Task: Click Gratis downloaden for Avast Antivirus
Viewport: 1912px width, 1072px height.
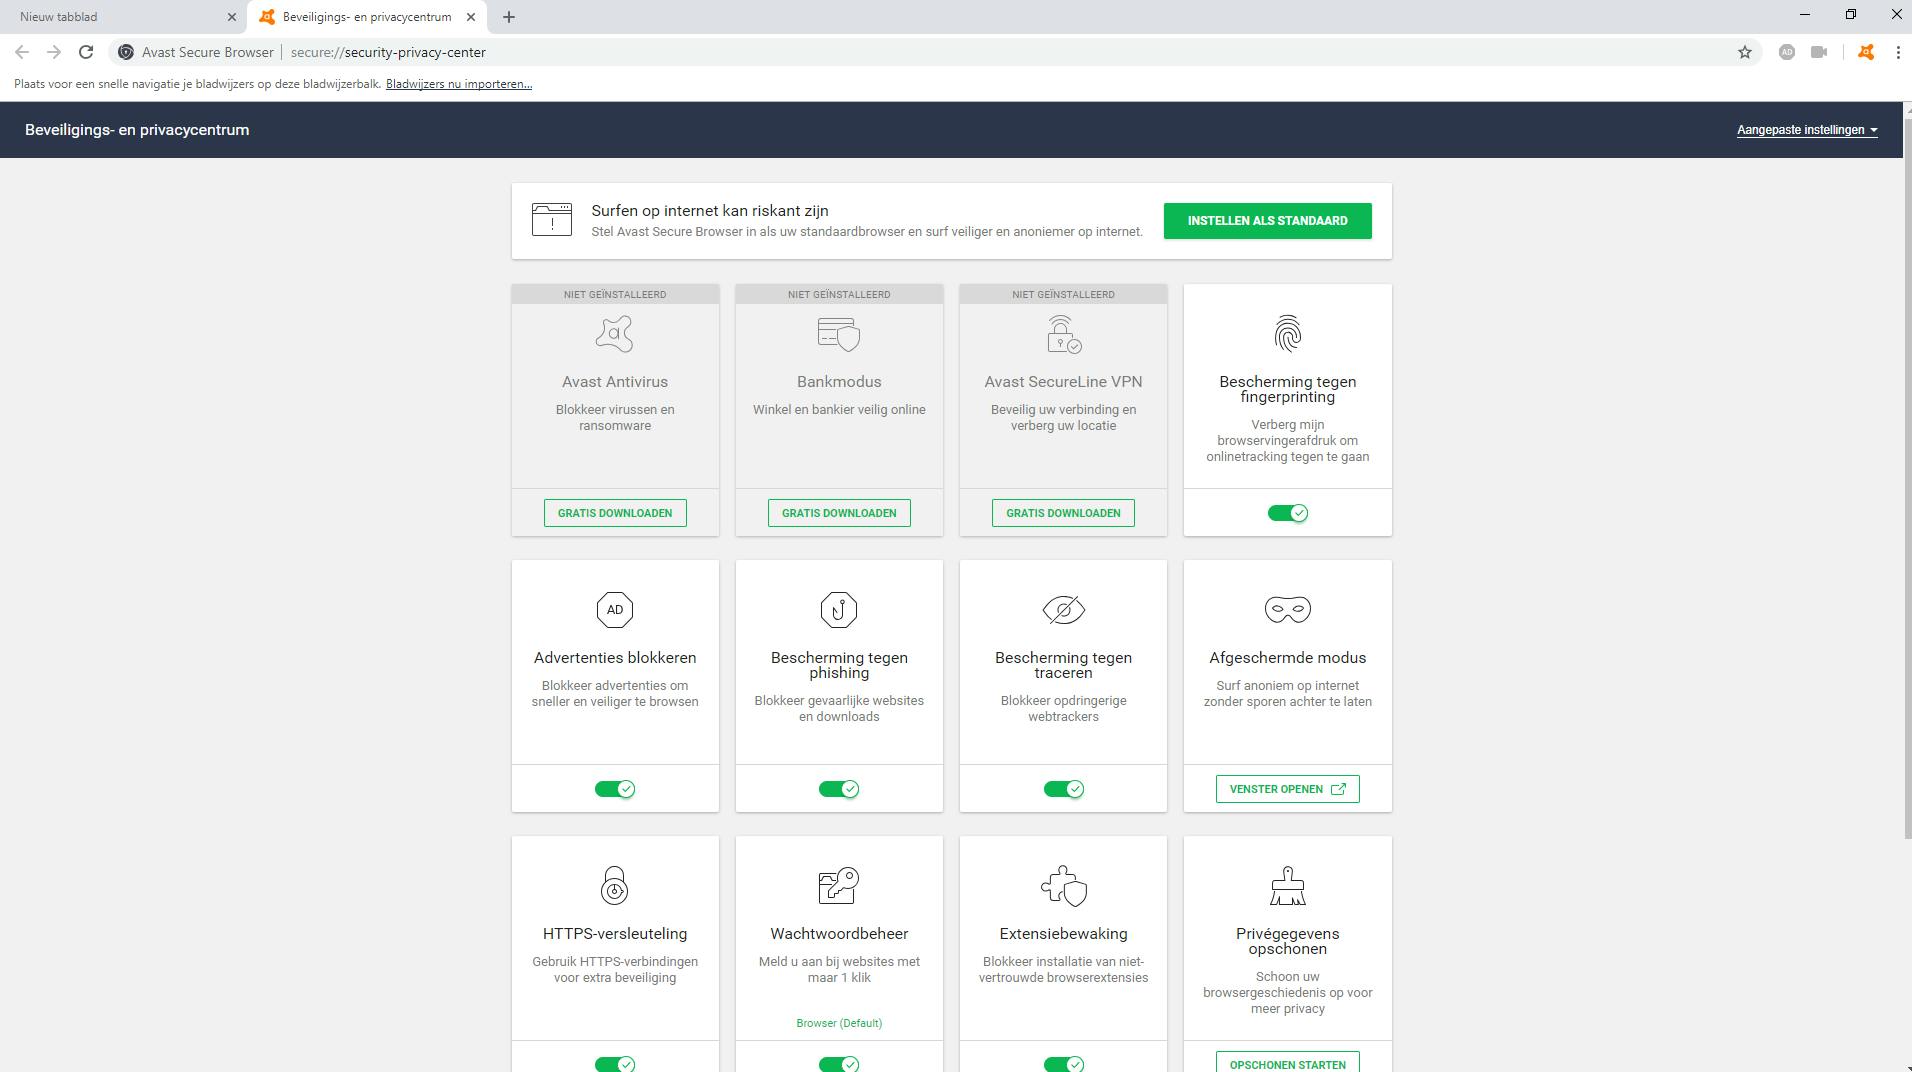Action: coord(615,513)
